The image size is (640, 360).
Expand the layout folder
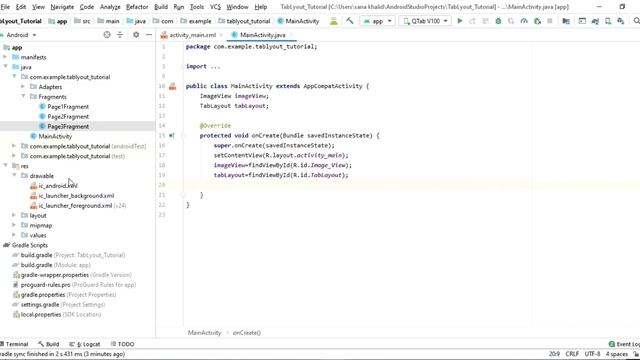(14, 215)
